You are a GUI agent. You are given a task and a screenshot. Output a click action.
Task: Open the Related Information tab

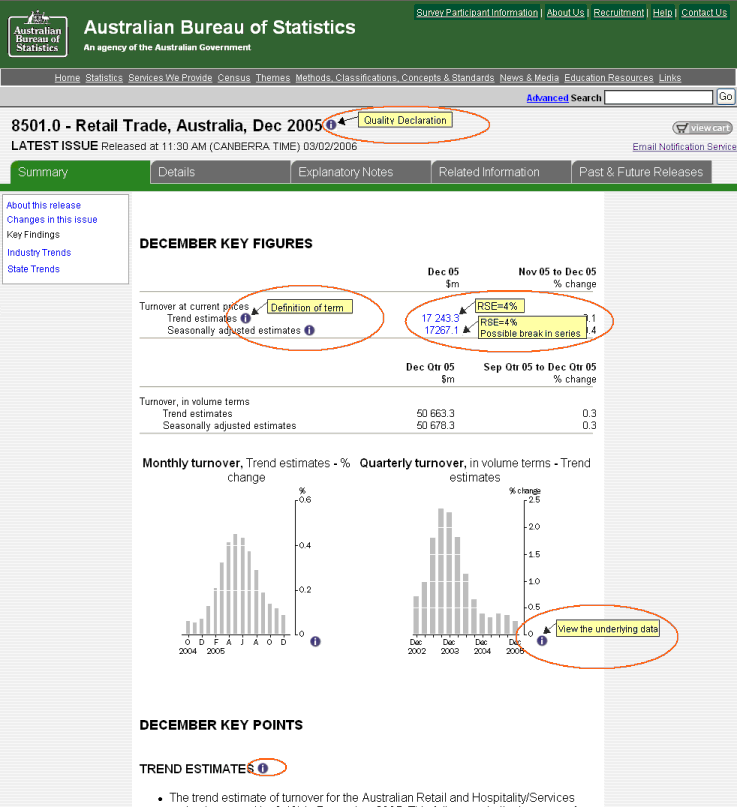coord(501,172)
